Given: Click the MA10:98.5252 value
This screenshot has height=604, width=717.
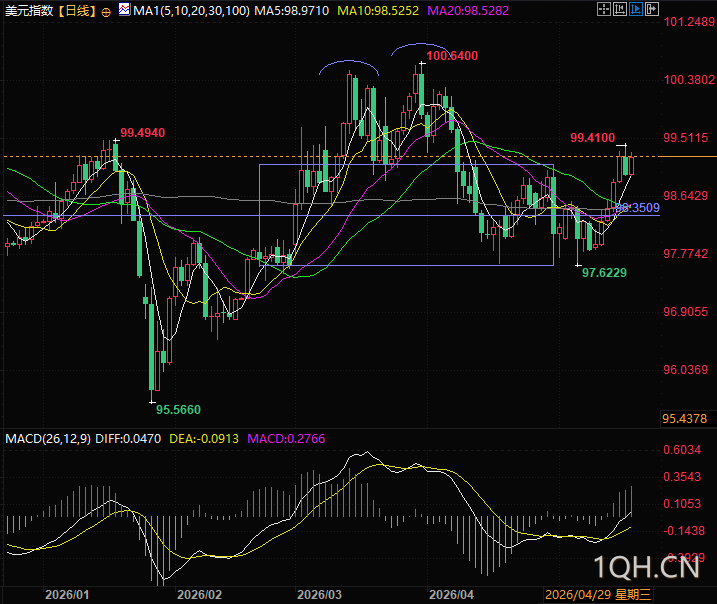Looking at the screenshot, I should coord(378,11).
